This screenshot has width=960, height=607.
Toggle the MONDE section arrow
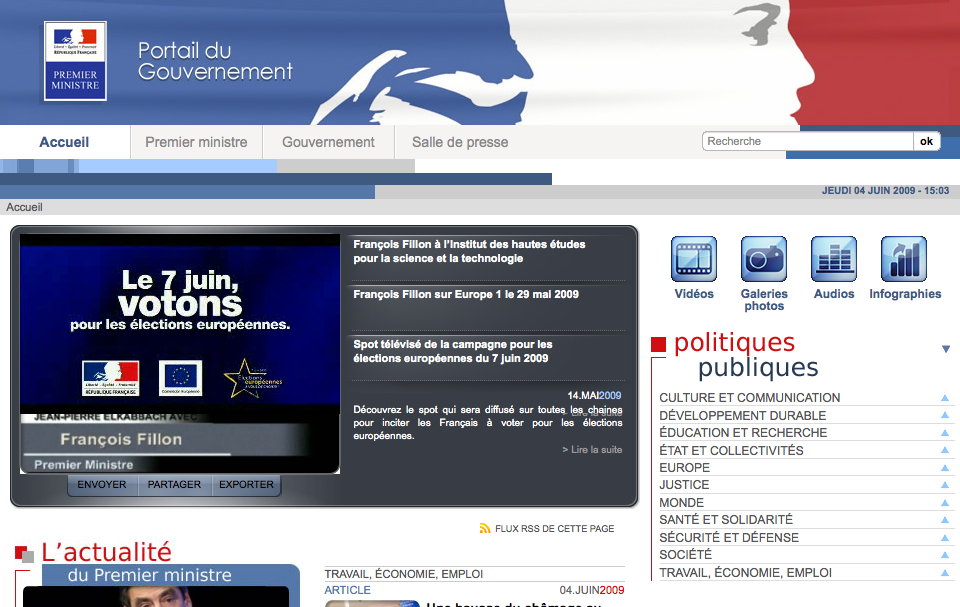tap(943, 502)
